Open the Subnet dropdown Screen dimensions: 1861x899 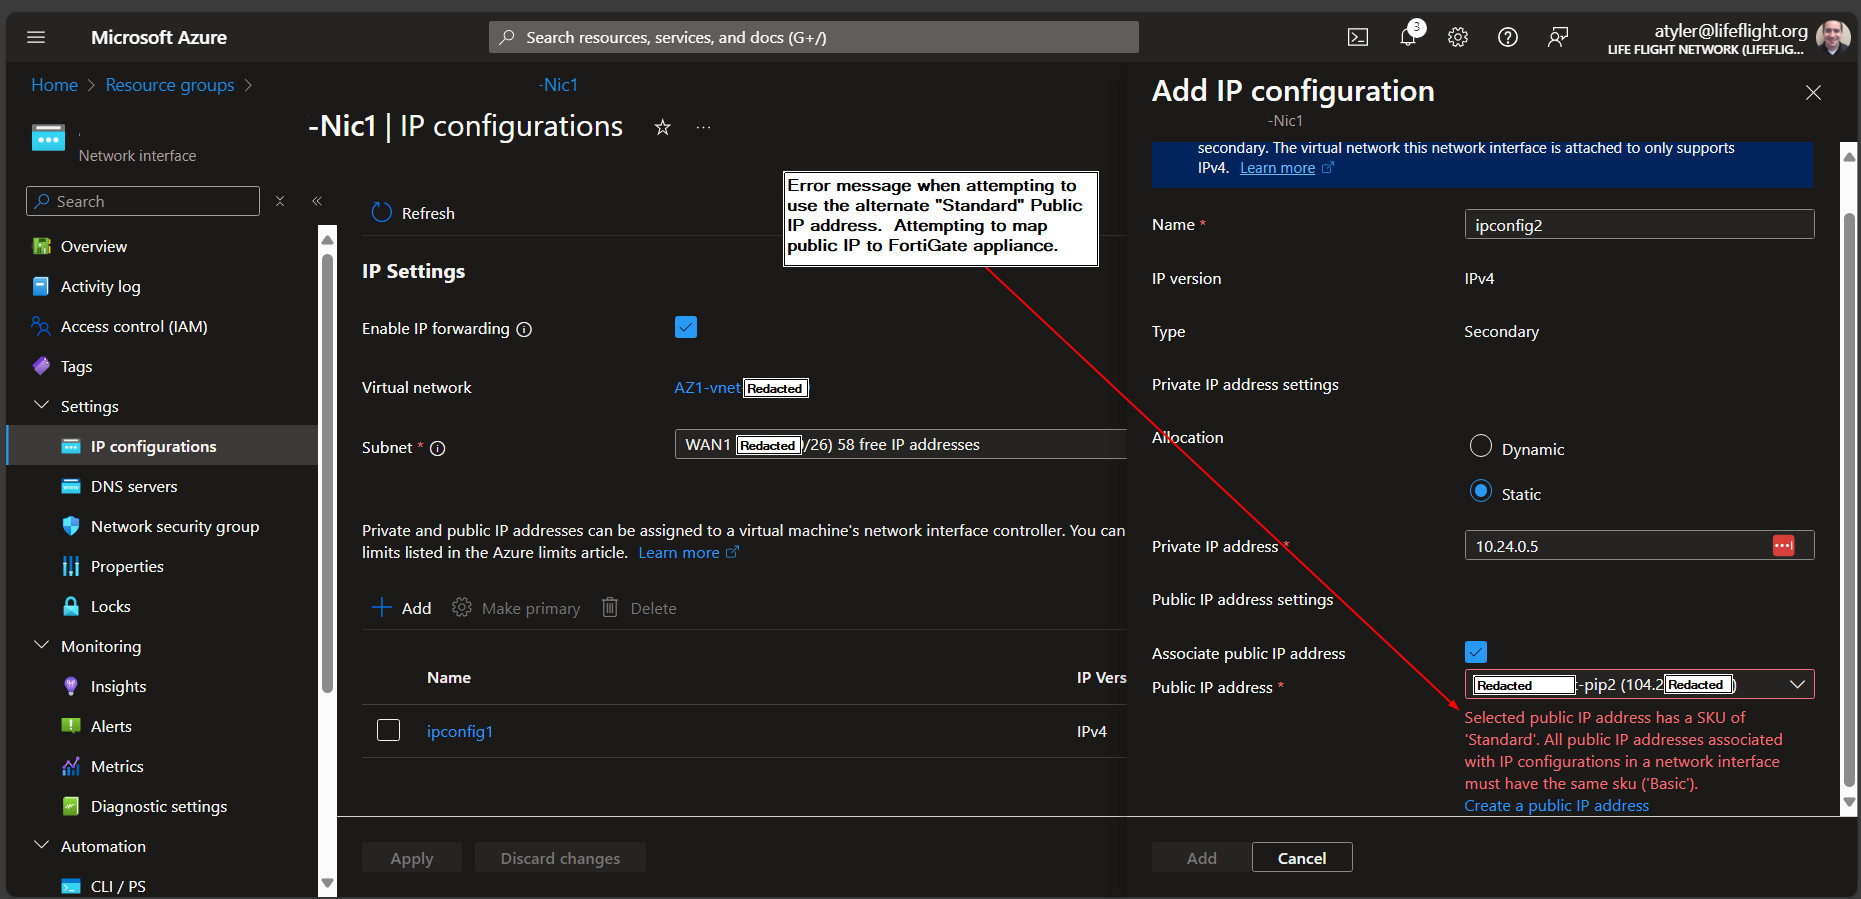[x=900, y=444]
